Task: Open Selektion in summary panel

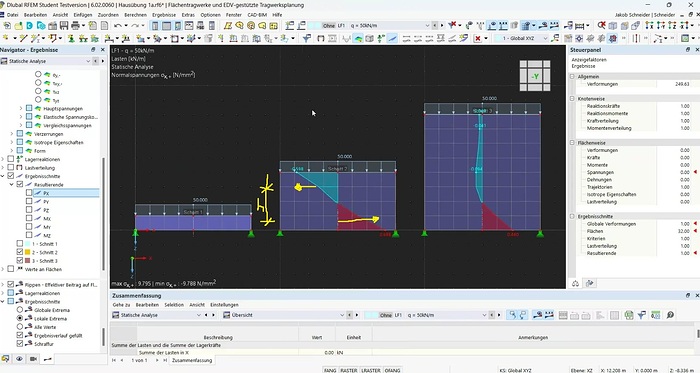Action: (174, 305)
